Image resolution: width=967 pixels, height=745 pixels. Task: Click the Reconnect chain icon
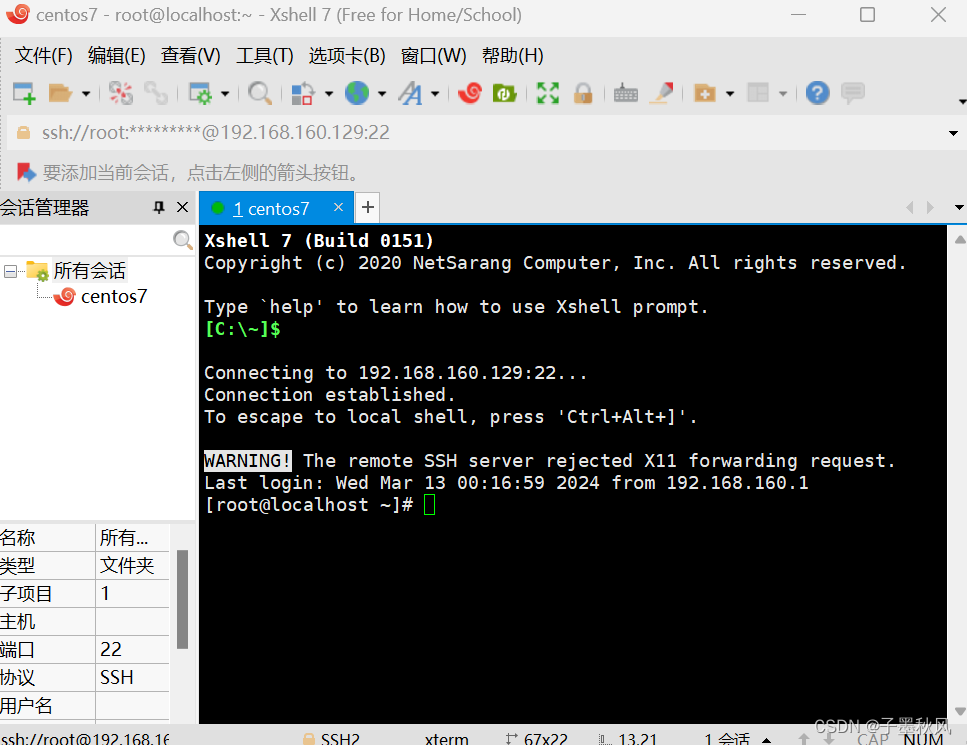(x=155, y=94)
